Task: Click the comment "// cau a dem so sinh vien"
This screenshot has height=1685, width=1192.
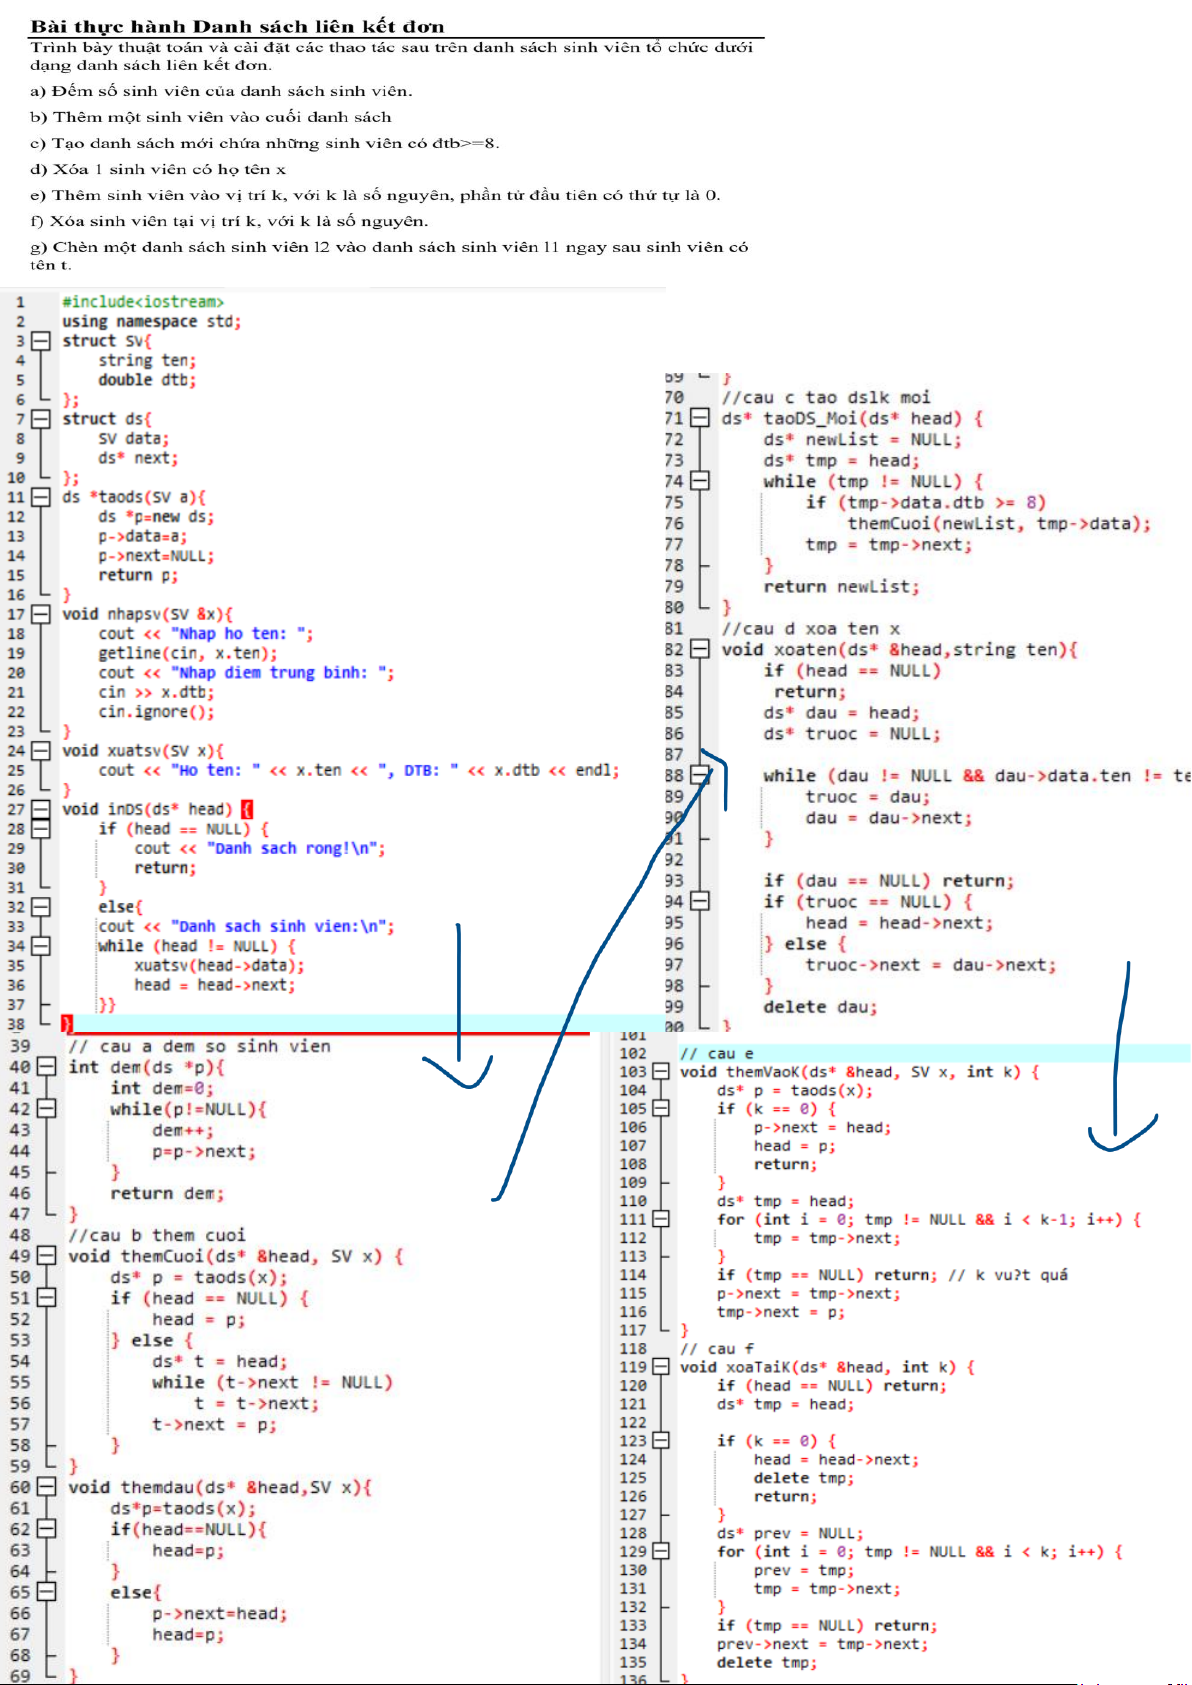Action: click(x=199, y=1046)
